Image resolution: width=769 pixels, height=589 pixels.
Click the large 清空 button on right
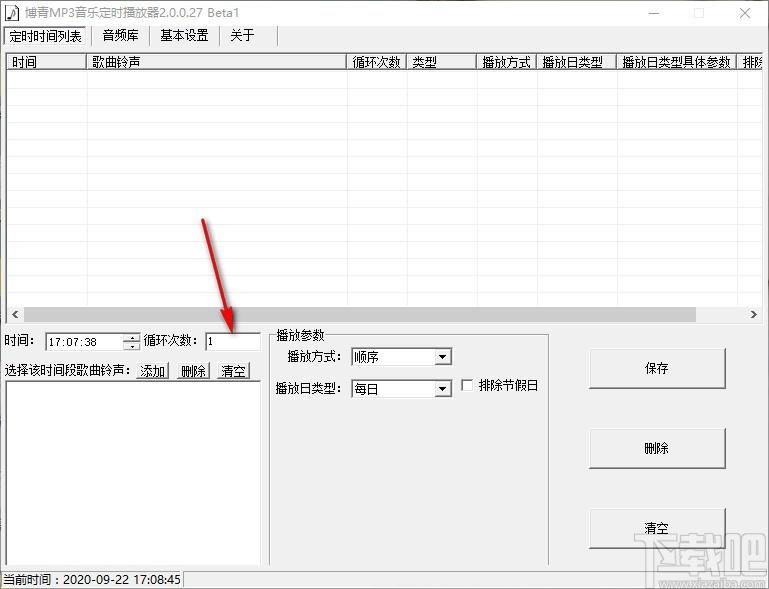point(657,528)
